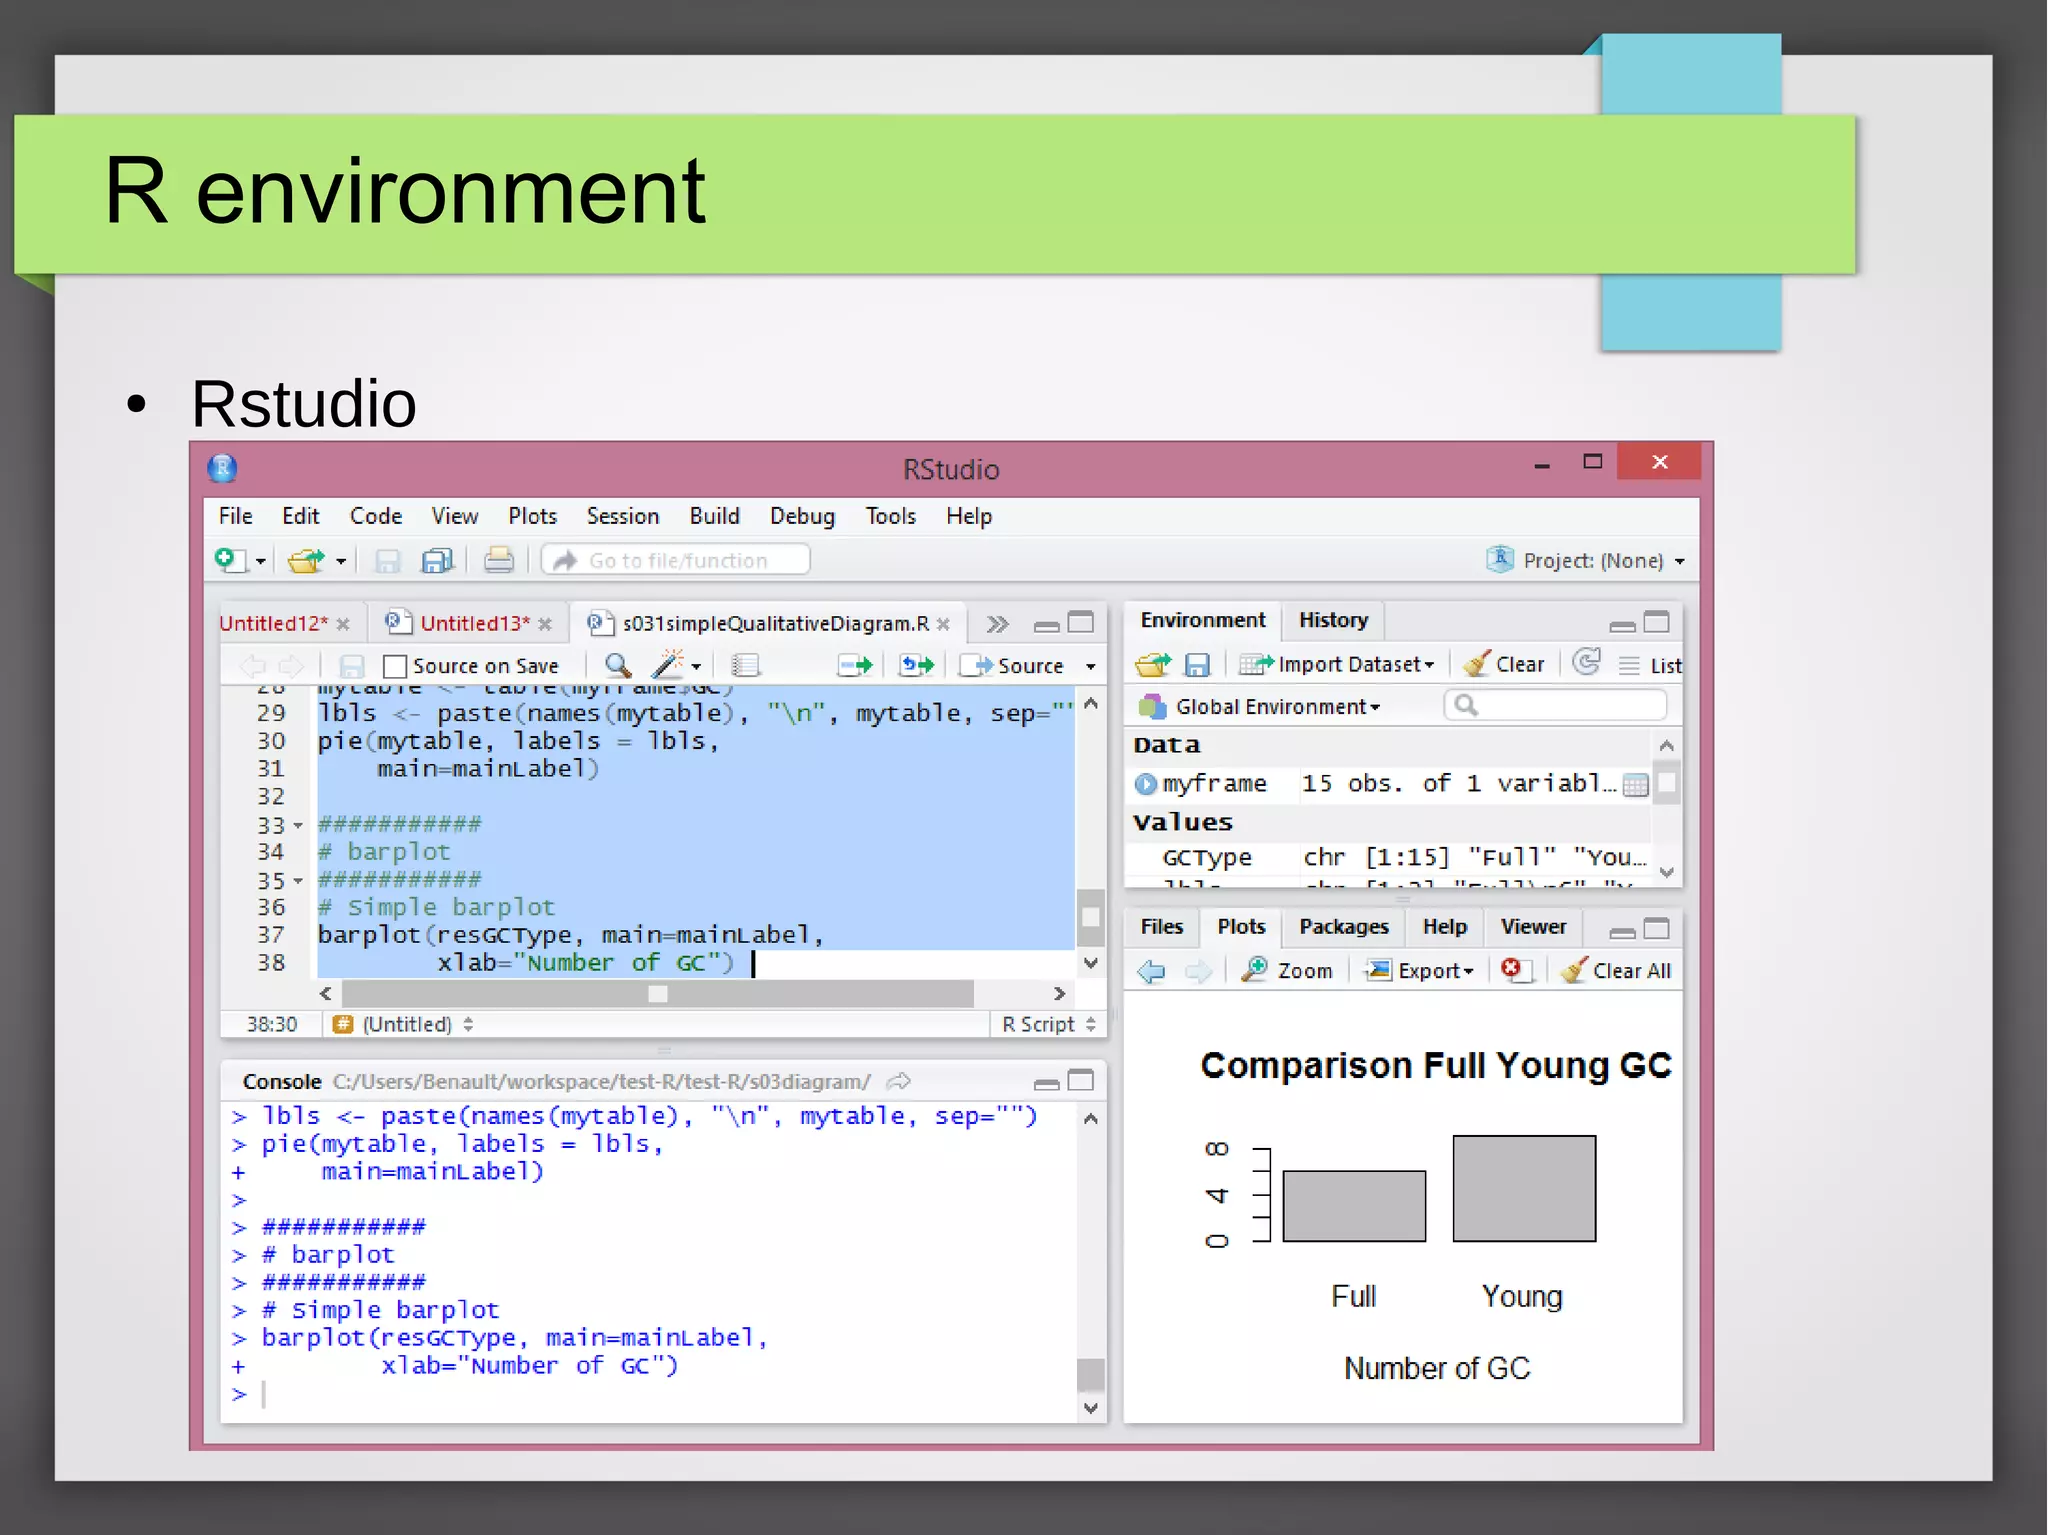This screenshot has height=1535, width=2048.
Task: Click the next plot arrow
Action: click(x=1198, y=971)
